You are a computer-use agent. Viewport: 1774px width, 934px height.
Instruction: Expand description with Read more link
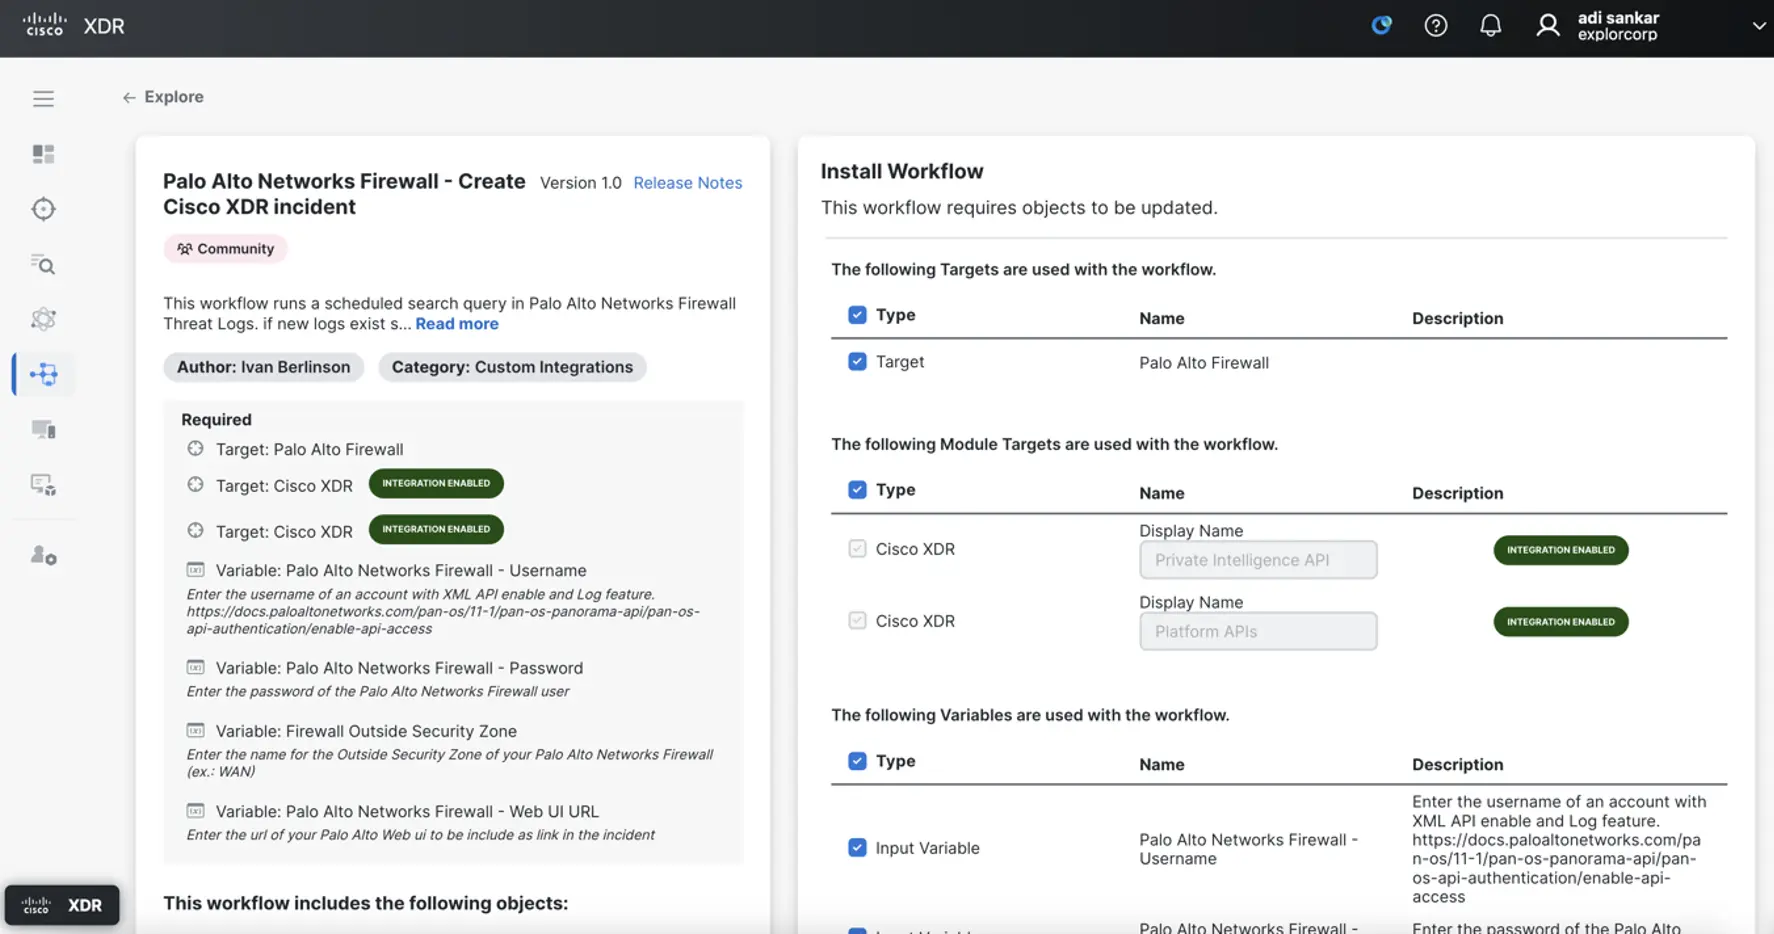456,324
